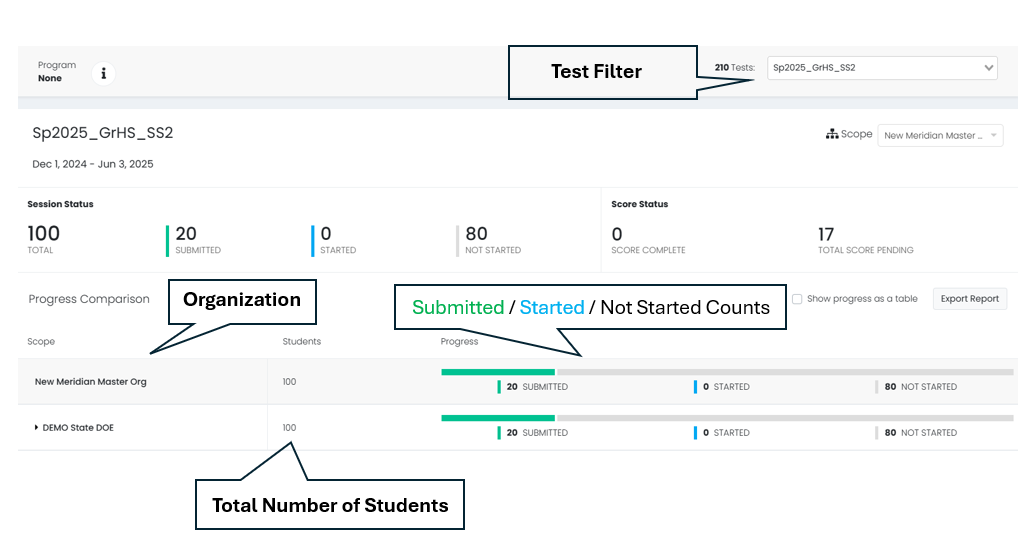Click the DEMO State DOE organization name

click(78, 428)
